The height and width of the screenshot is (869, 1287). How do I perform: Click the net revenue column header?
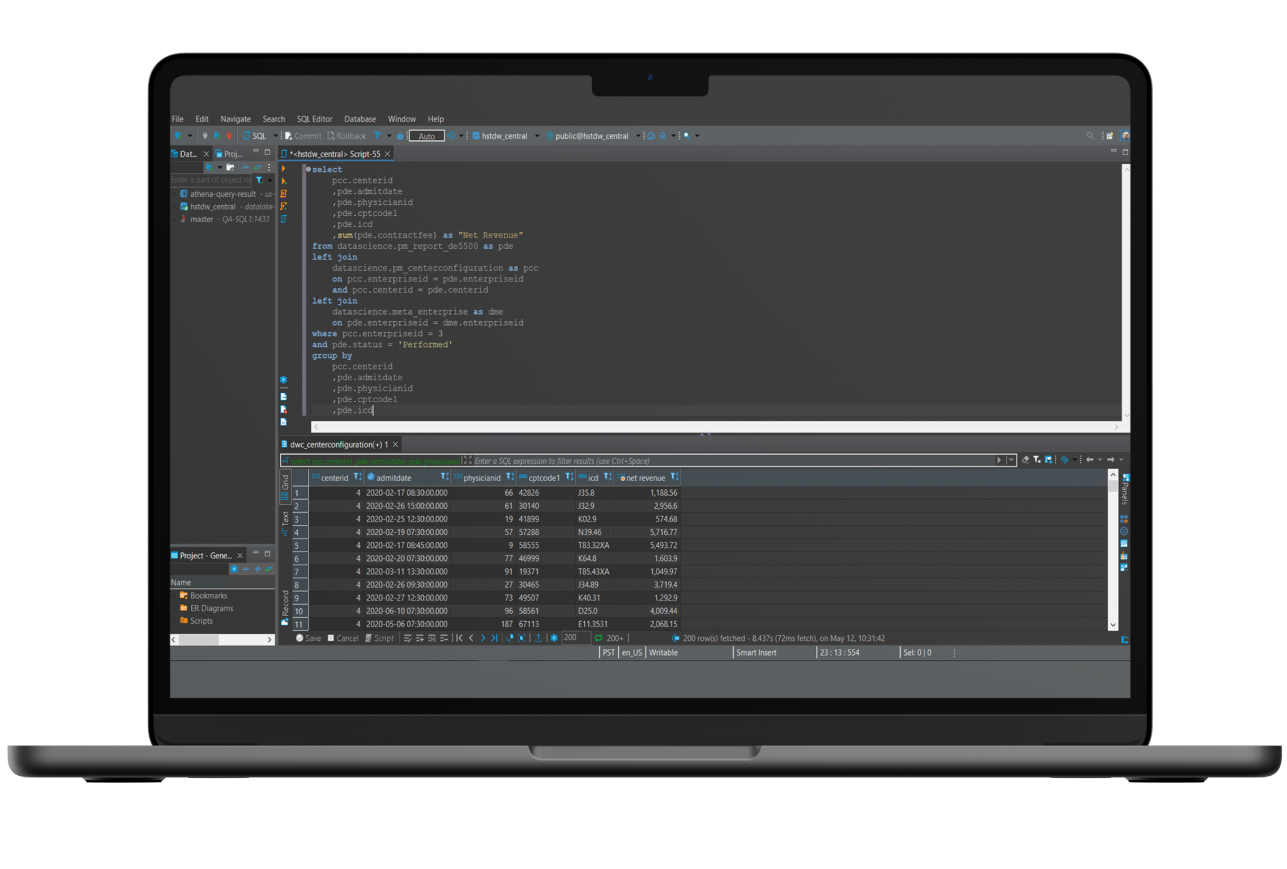645,477
